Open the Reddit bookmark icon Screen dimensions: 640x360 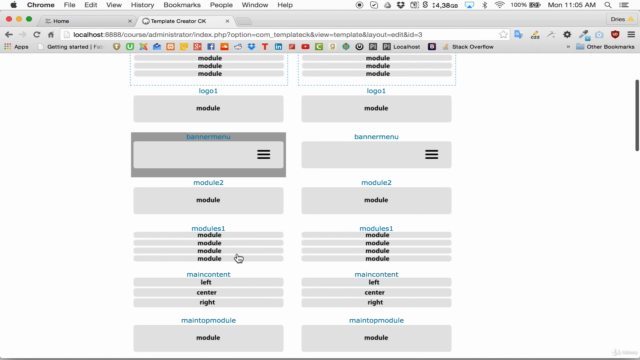tap(238, 47)
